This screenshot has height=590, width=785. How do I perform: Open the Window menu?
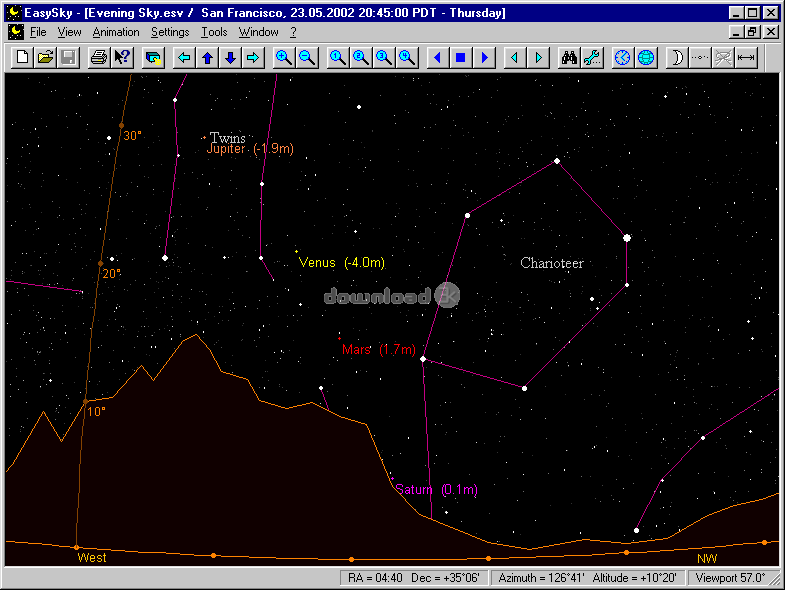pyautogui.click(x=258, y=32)
